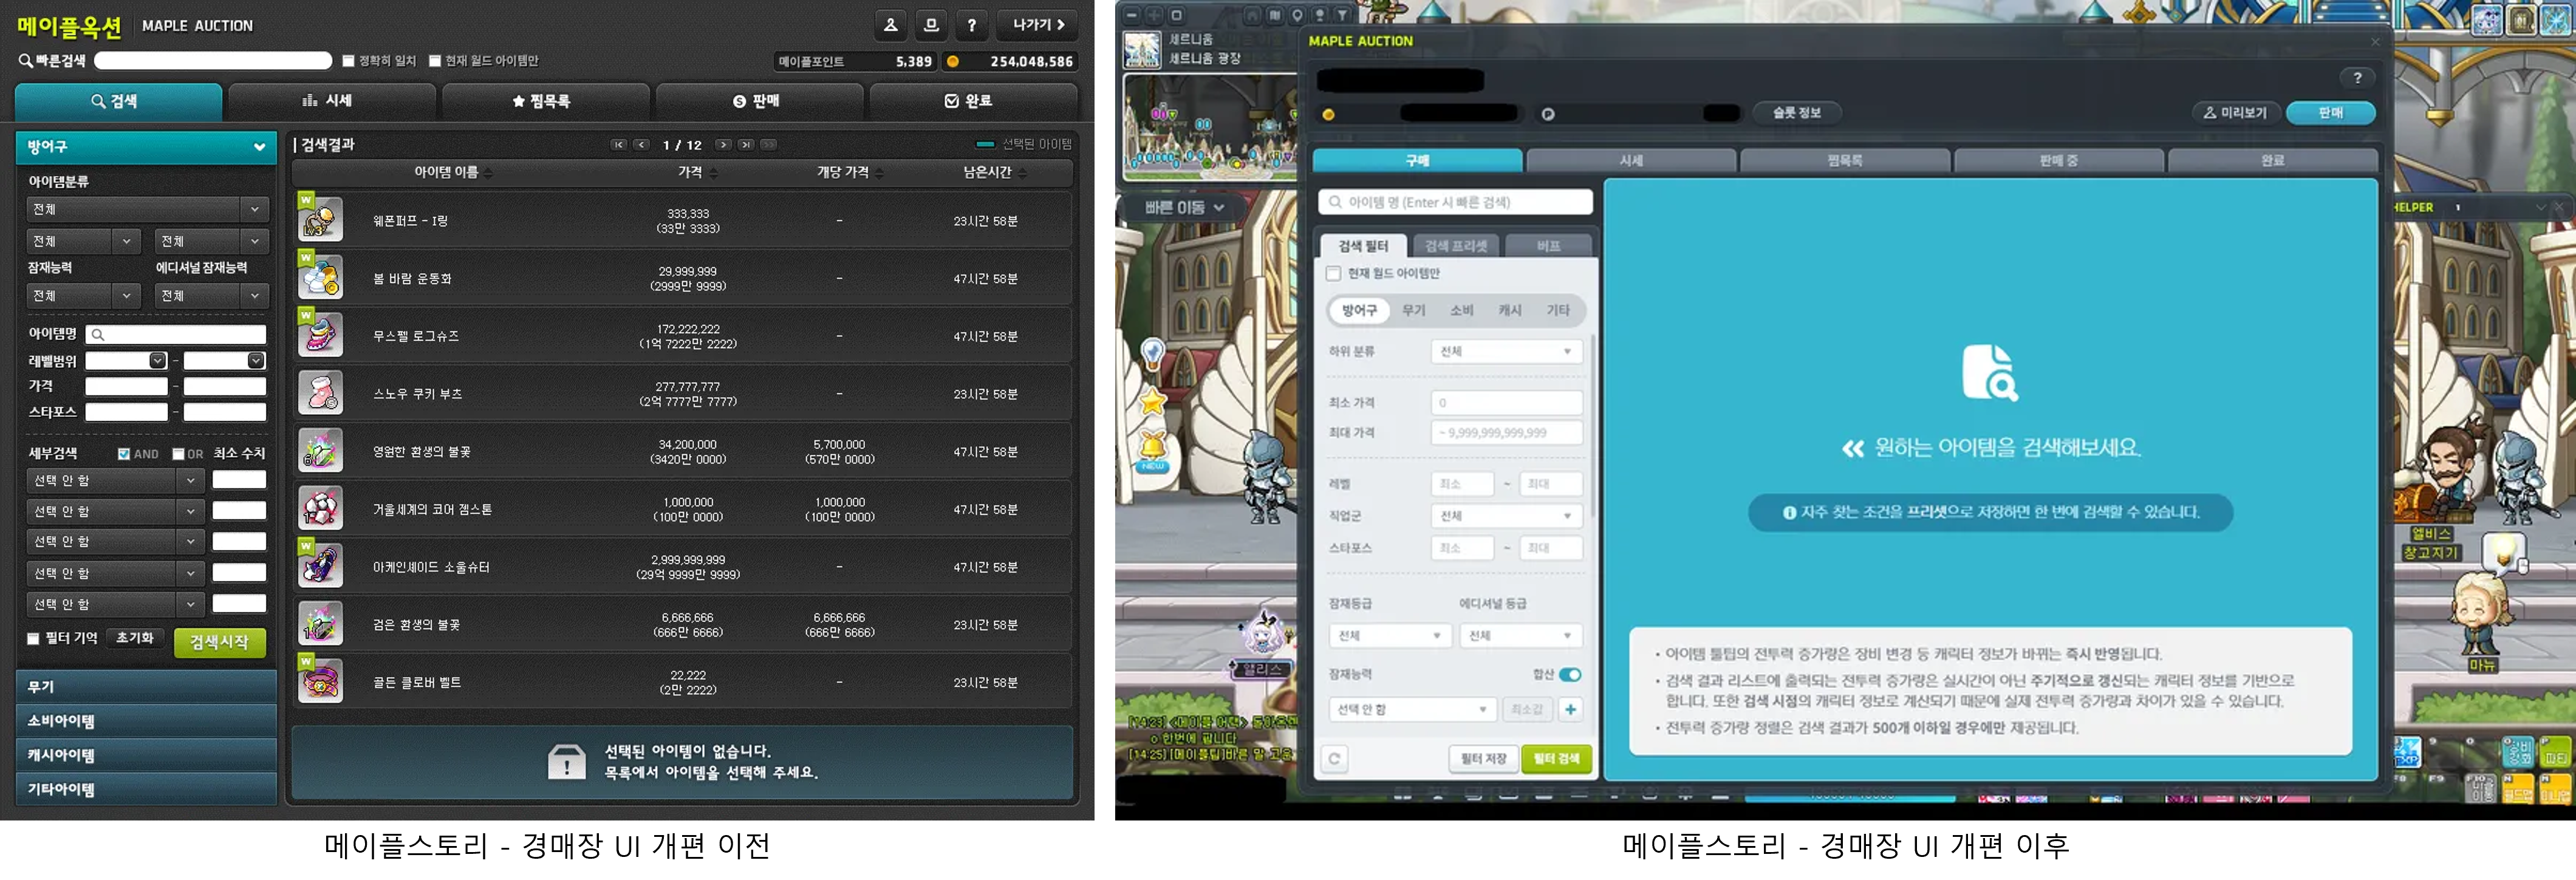Open the 검색 프리셋 tab in new auction

coord(1456,246)
